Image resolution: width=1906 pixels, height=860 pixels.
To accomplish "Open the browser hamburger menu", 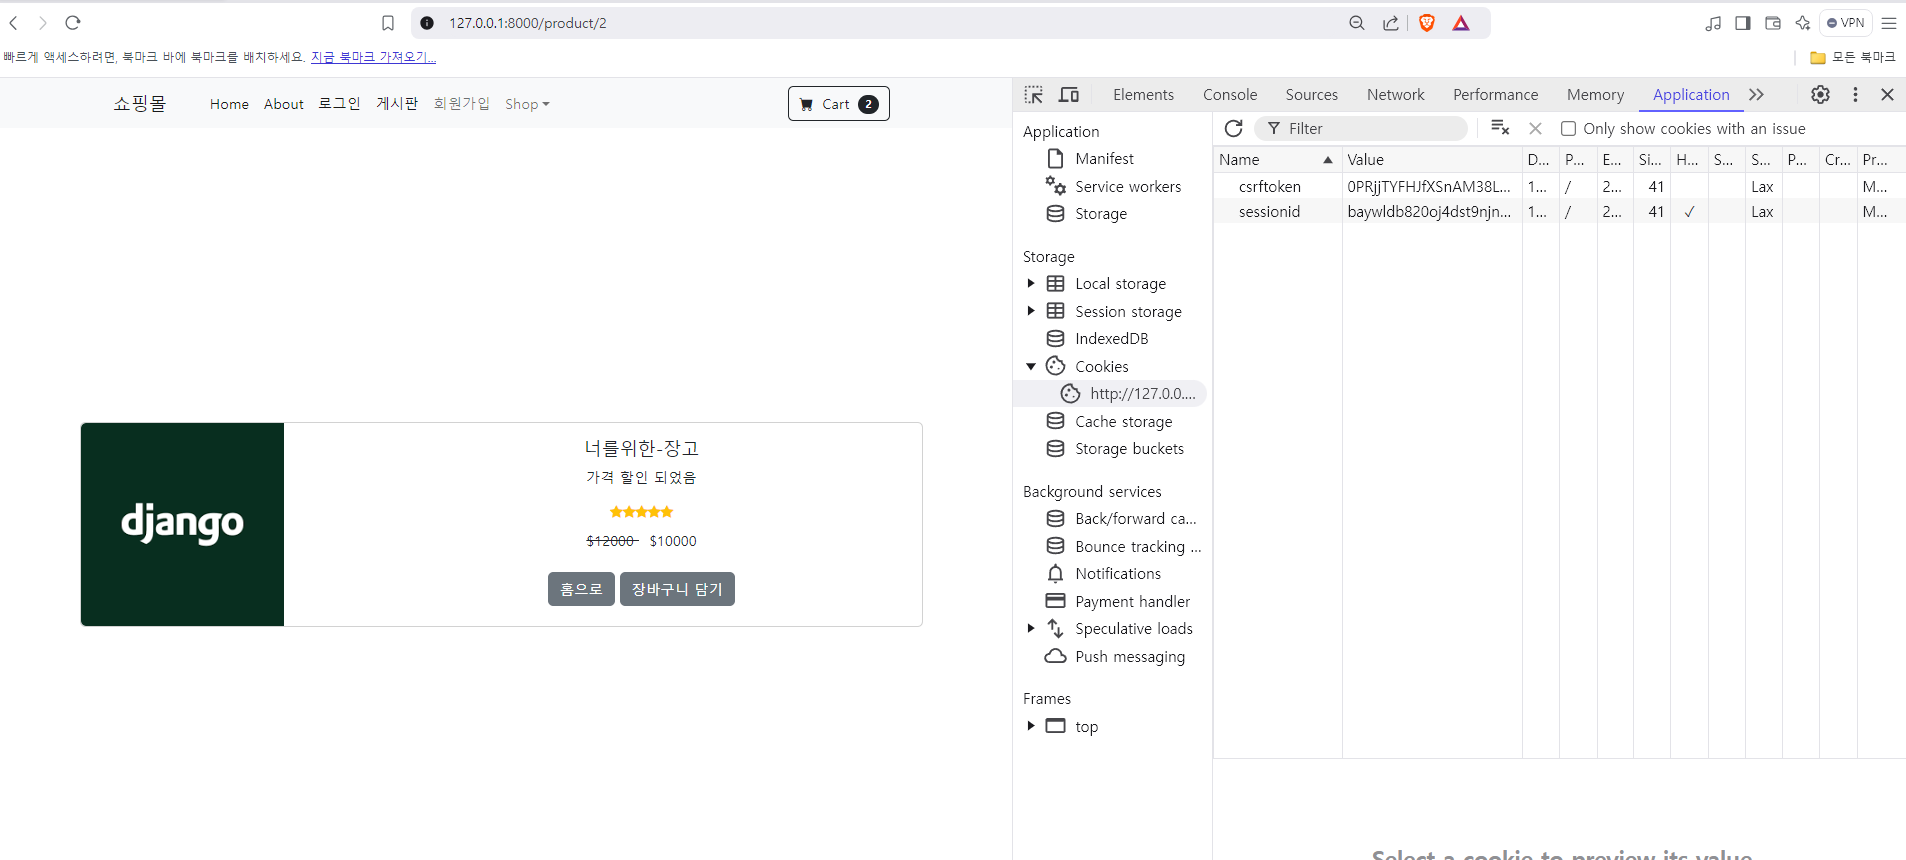I will (1889, 23).
